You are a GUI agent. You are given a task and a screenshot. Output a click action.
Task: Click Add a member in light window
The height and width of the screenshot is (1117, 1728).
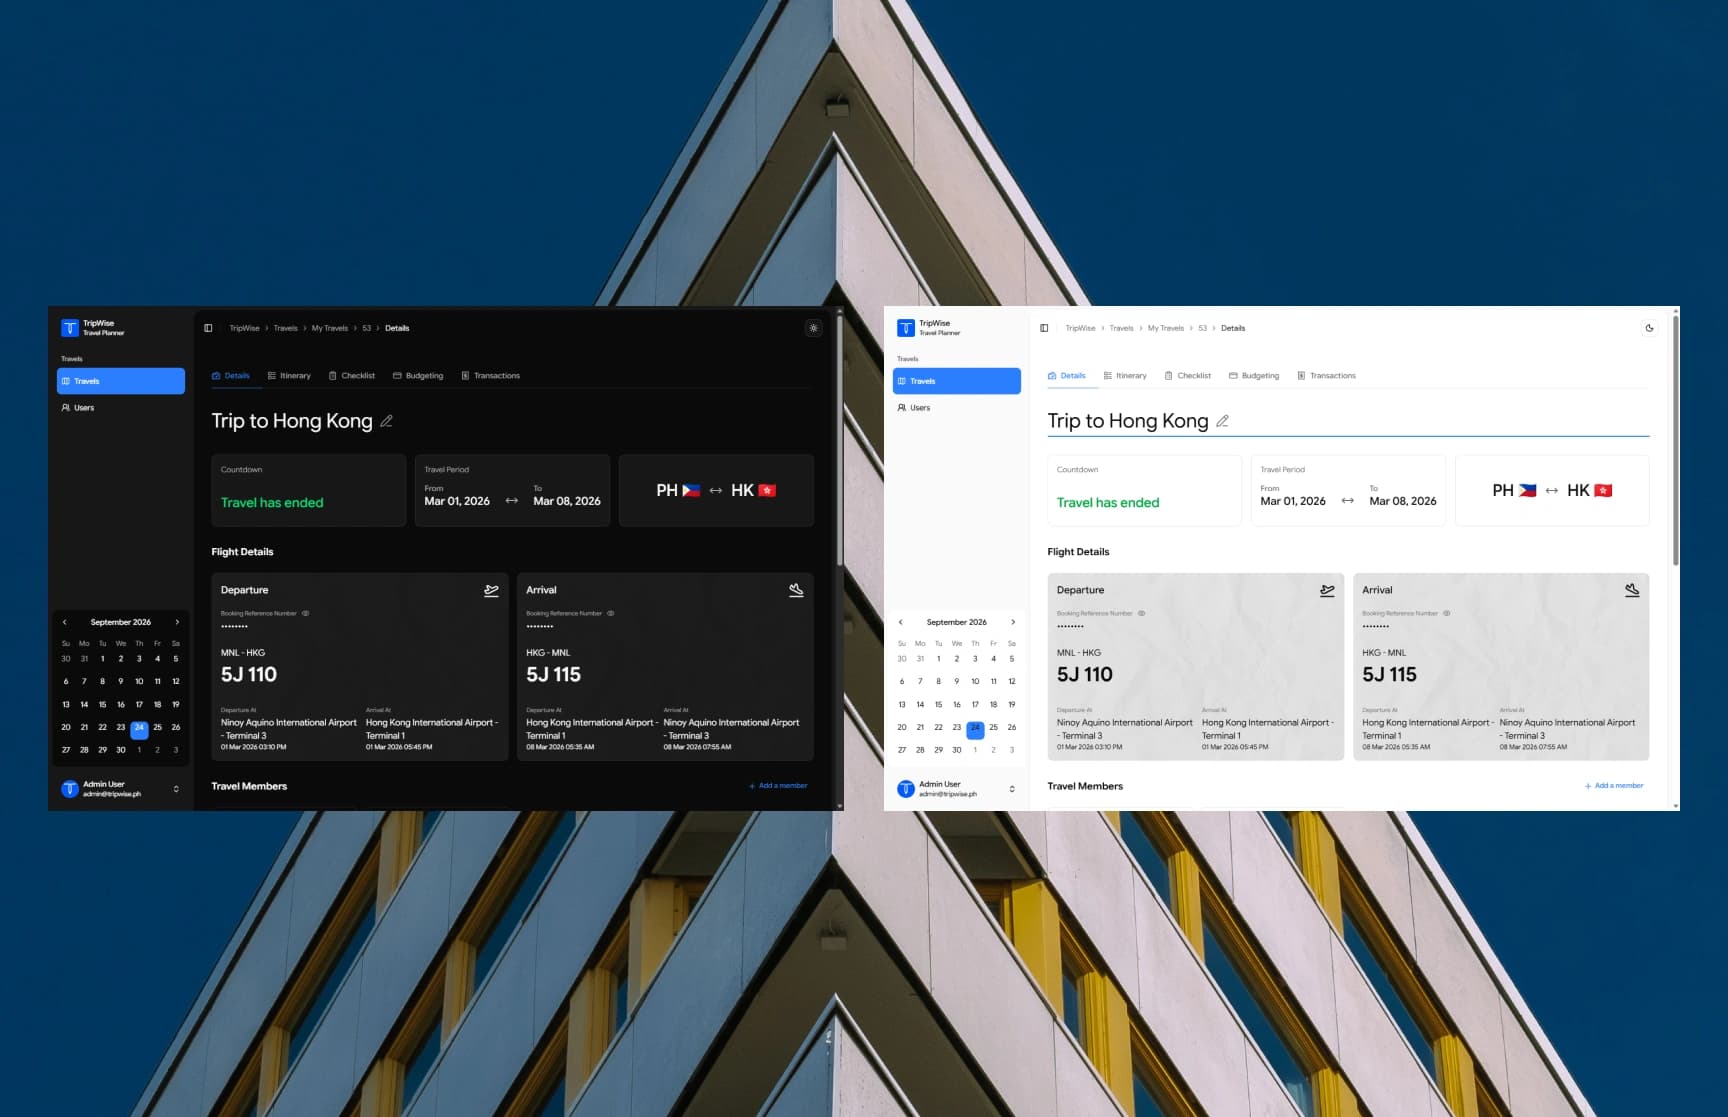point(1614,786)
